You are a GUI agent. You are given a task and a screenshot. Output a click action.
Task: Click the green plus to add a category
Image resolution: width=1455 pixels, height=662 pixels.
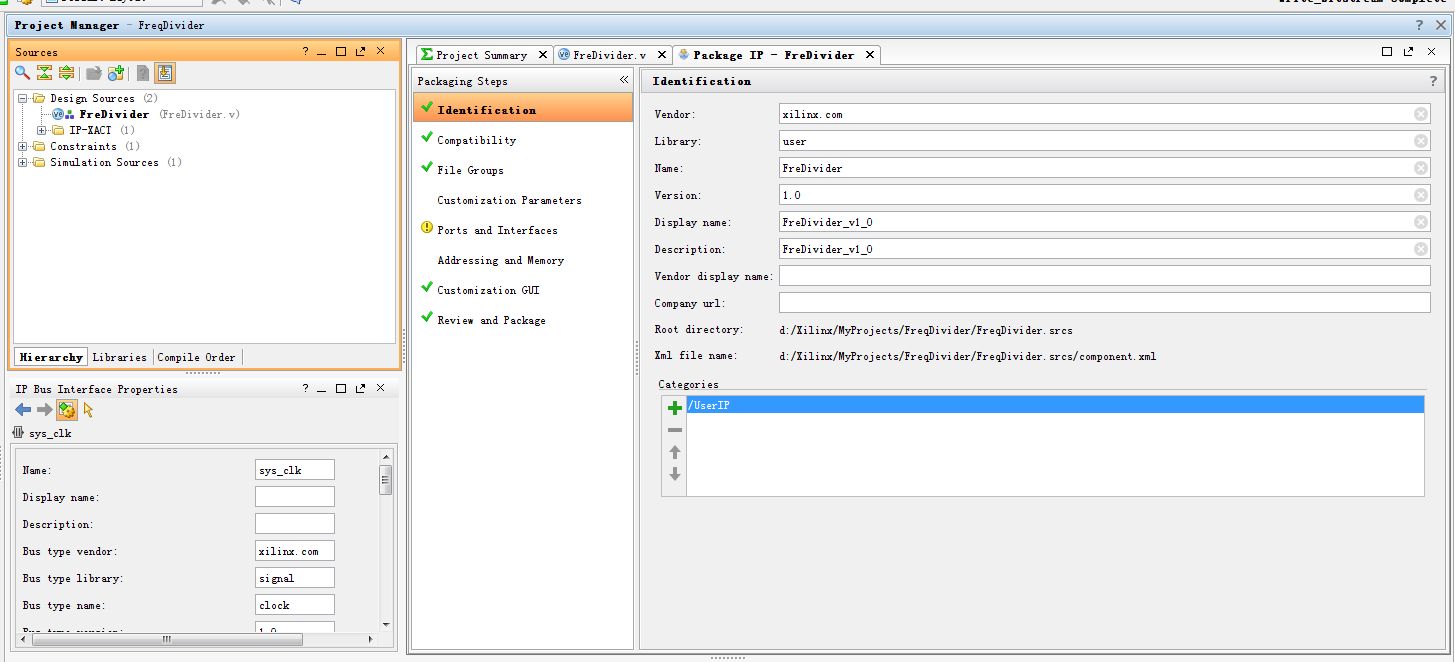click(675, 407)
